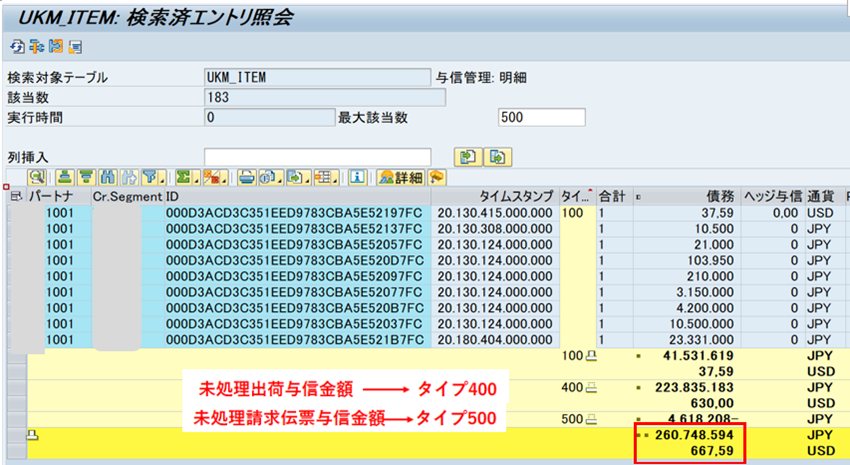Click the second top toolbar icon

[36, 47]
